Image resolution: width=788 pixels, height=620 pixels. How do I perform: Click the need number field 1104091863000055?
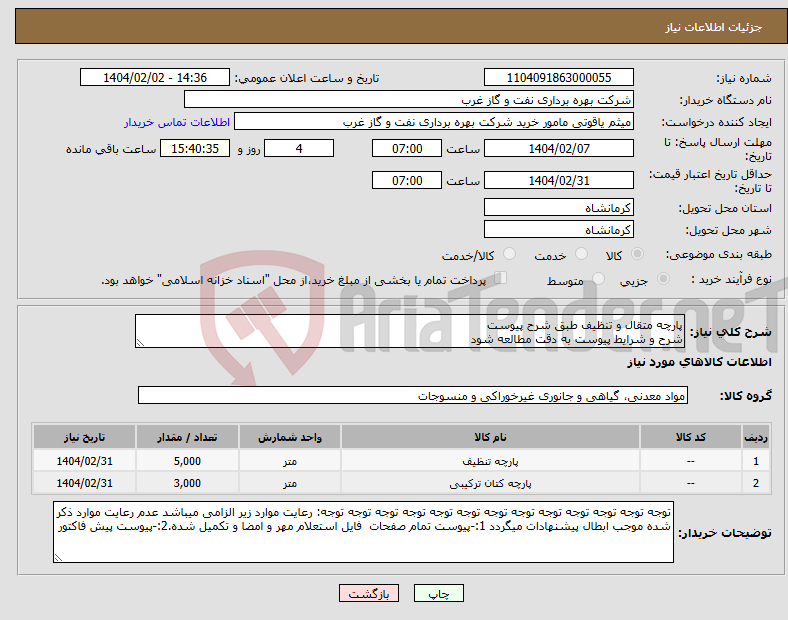(558, 77)
